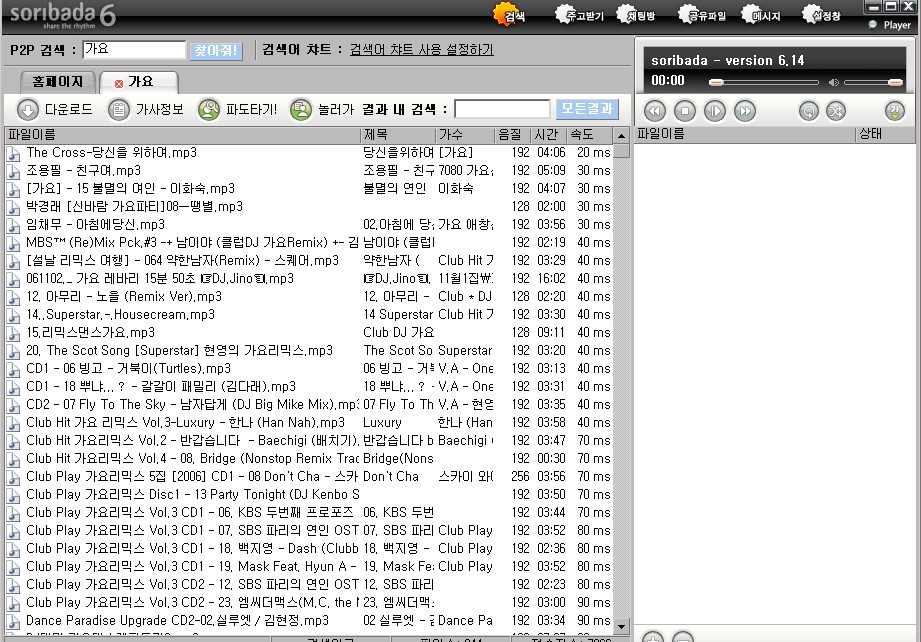Click the results list scrollbar up arrow

coord(621,136)
